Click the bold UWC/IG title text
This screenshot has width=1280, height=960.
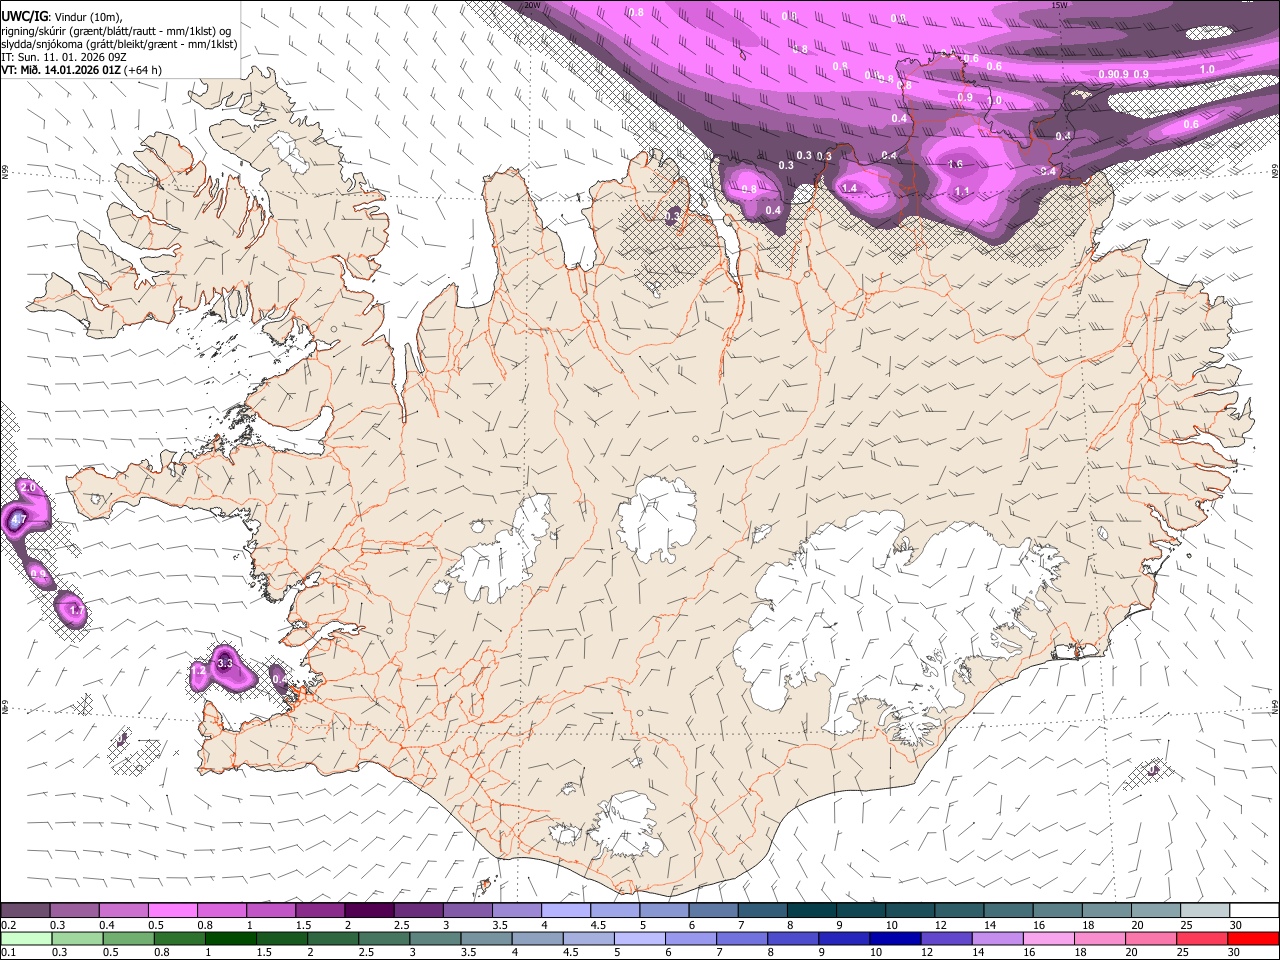click(23, 16)
